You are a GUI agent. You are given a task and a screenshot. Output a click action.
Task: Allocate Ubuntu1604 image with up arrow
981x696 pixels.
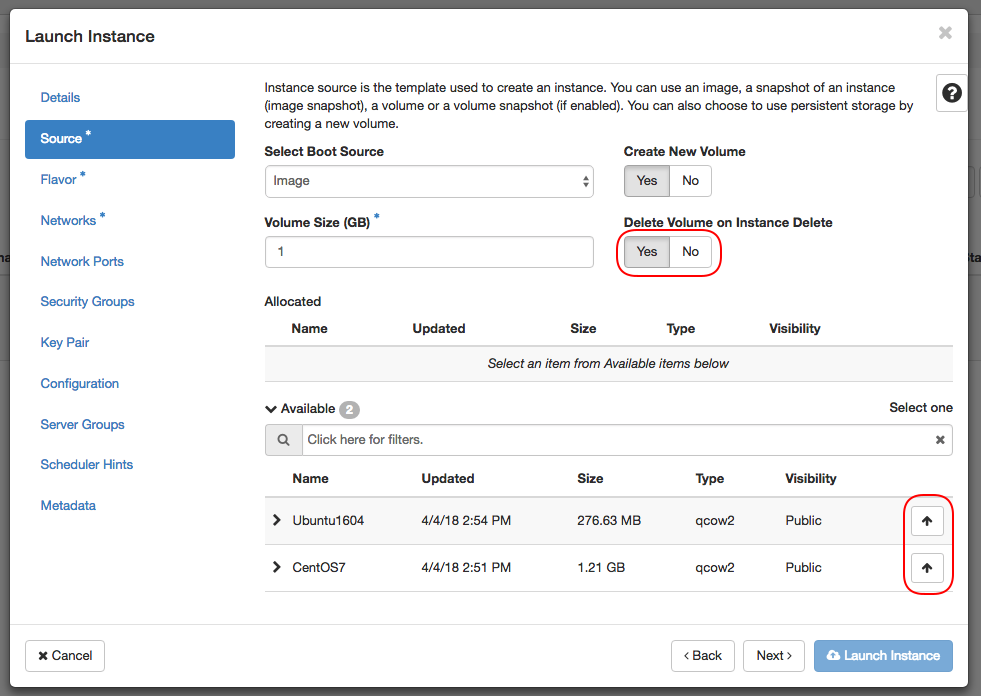coord(927,521)
